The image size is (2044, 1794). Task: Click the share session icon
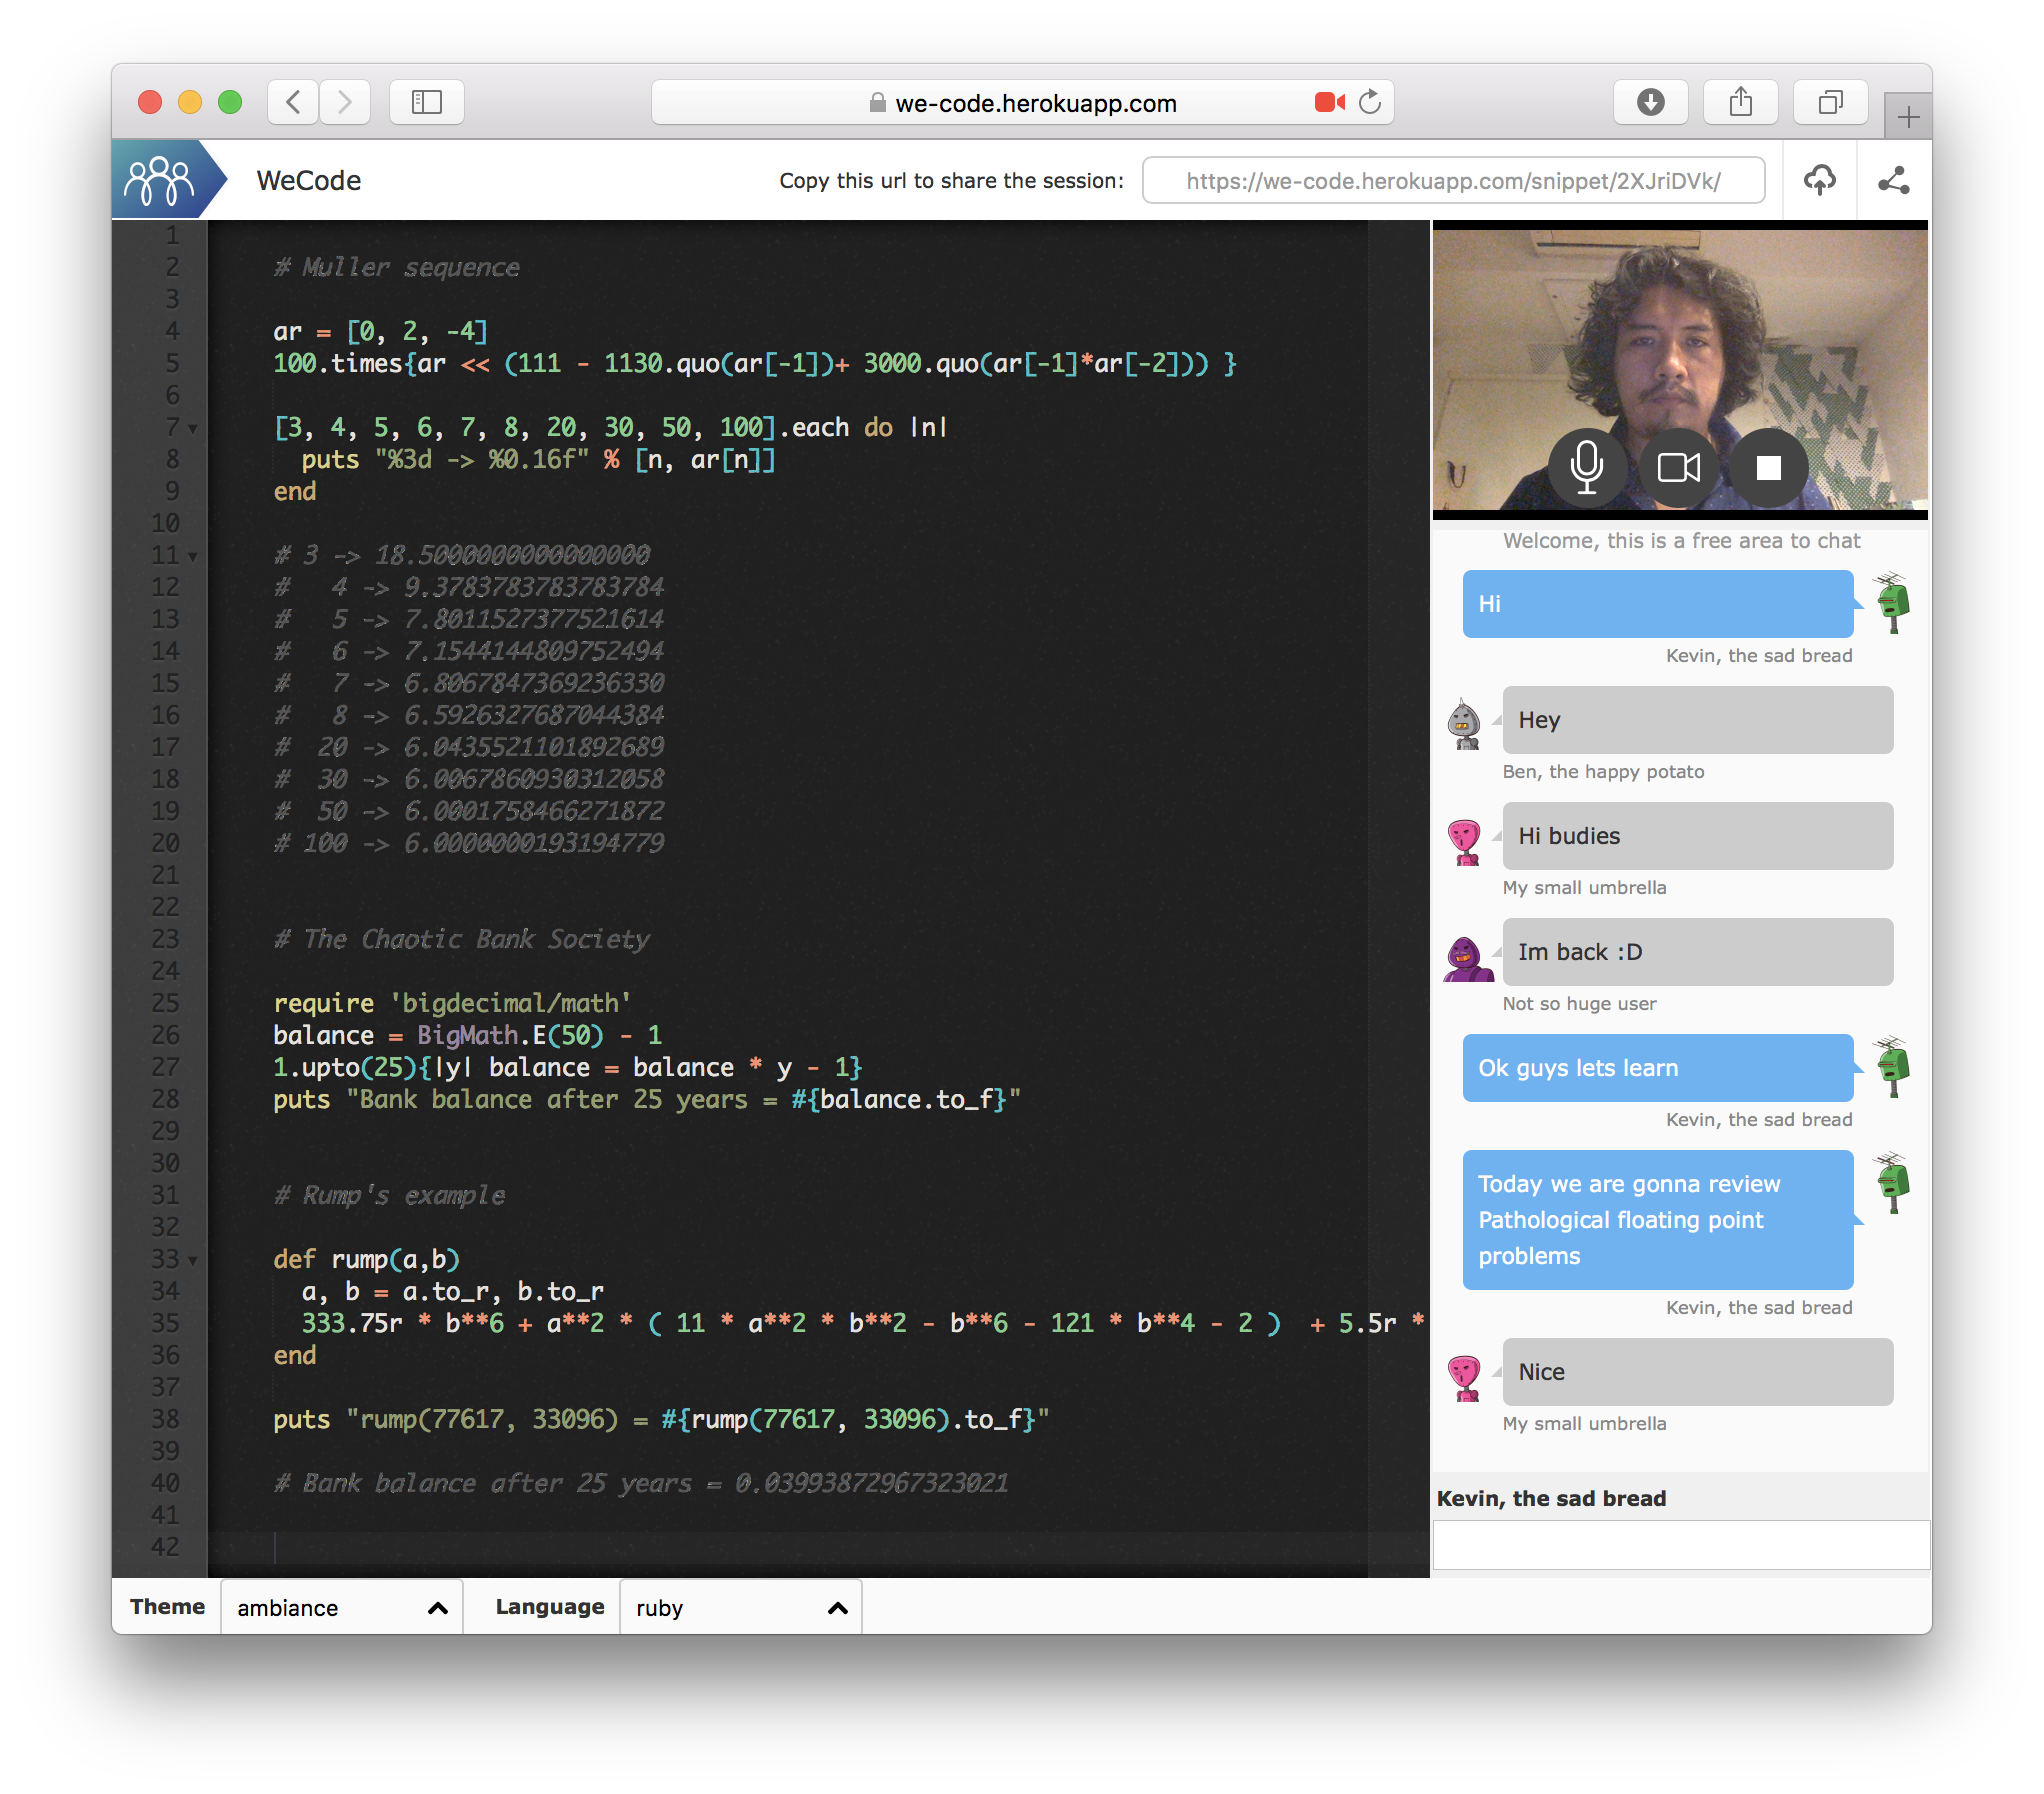coord(1893,181)
